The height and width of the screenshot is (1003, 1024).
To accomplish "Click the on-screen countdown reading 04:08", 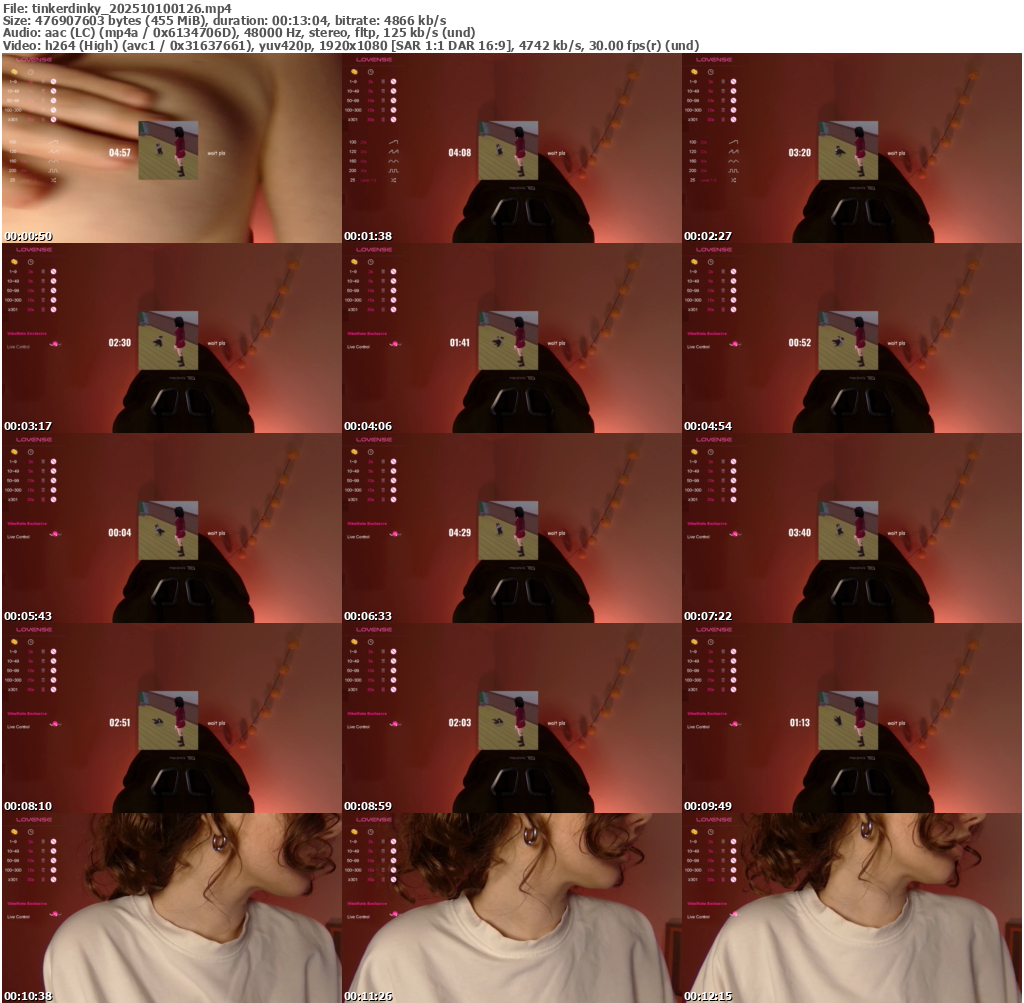I will click(460, 153).
